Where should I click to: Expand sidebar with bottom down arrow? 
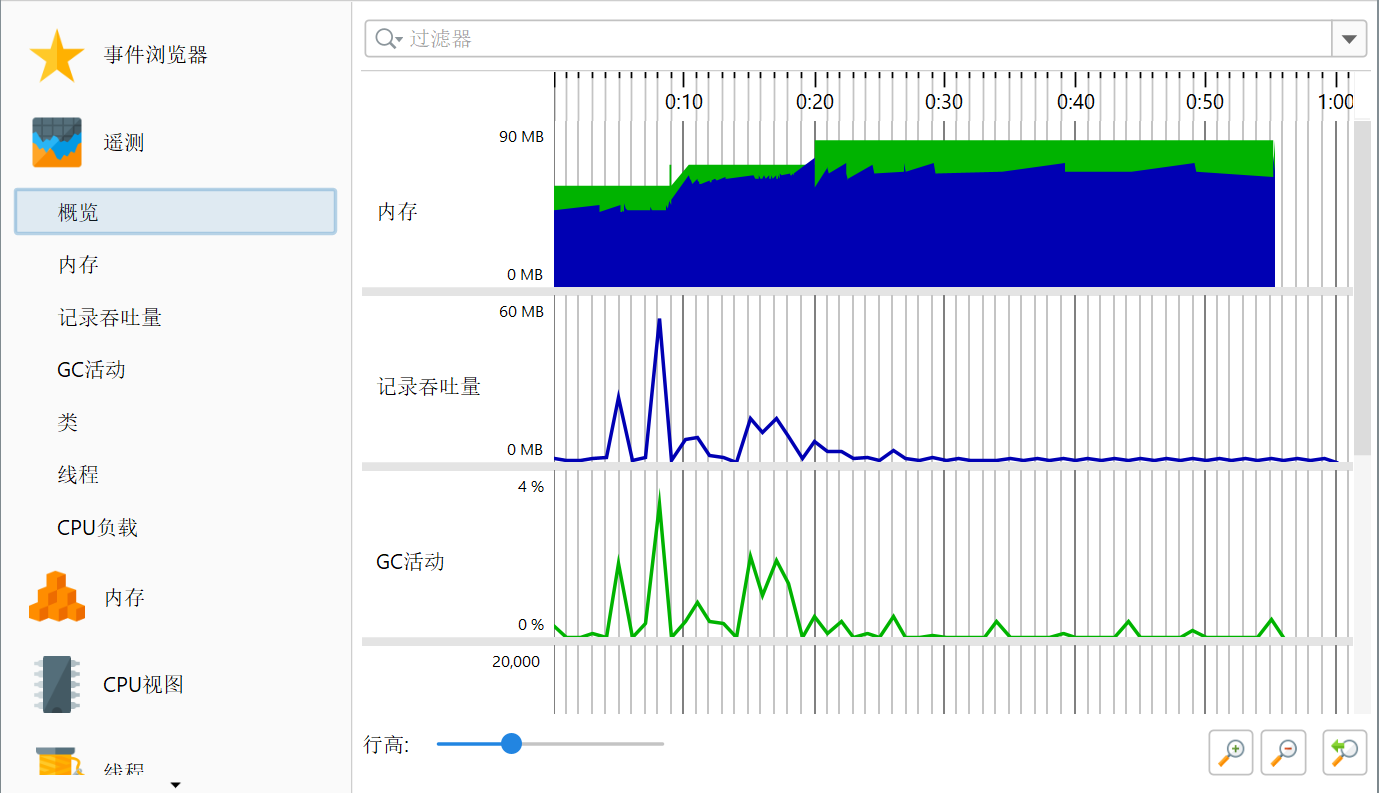pos(176,785)
